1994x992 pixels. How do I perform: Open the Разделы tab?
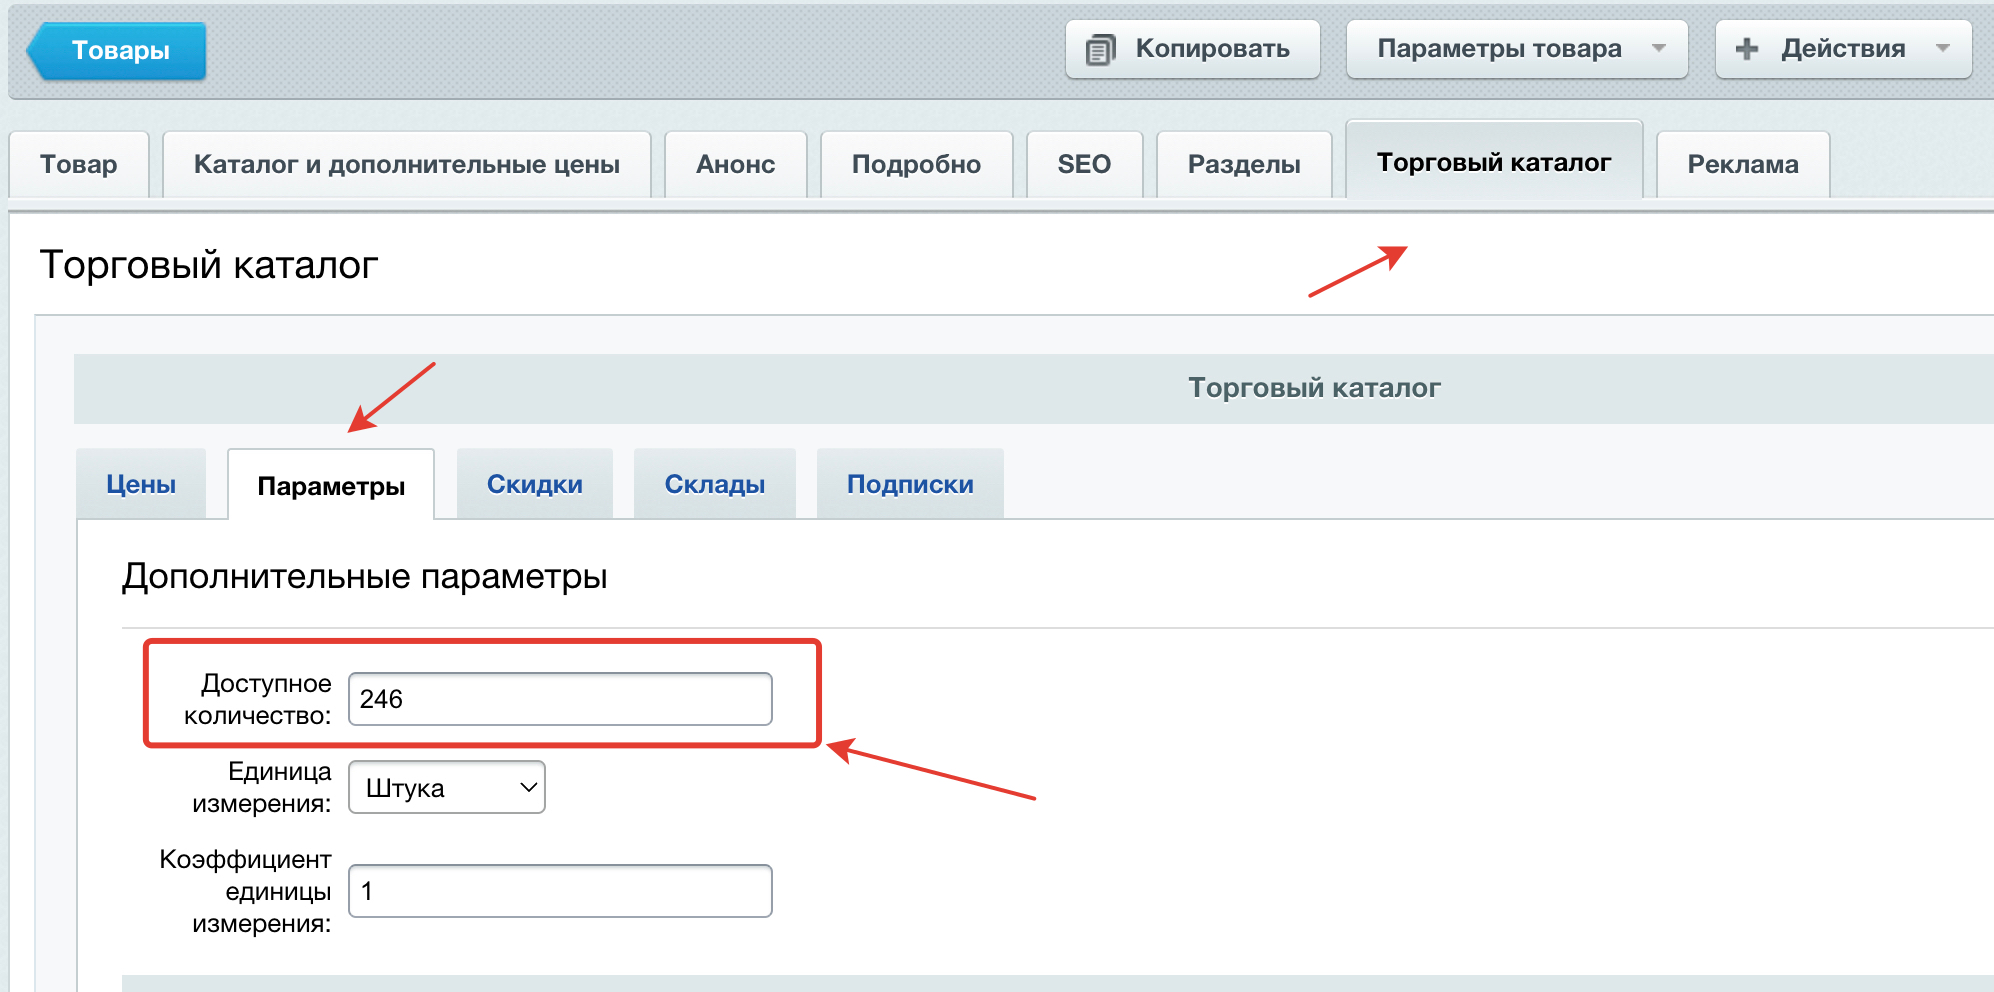[x=1245, y=164]
